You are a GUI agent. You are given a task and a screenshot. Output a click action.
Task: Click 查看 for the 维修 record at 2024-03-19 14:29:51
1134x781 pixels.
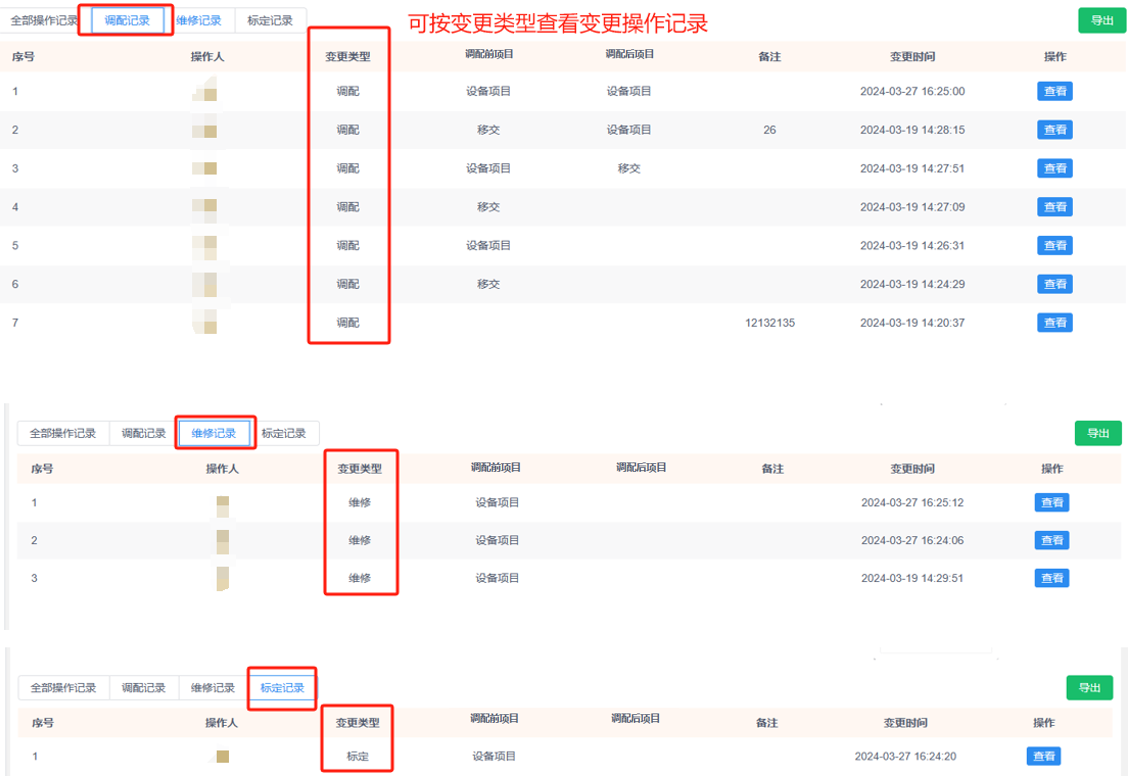(1051, 578)
